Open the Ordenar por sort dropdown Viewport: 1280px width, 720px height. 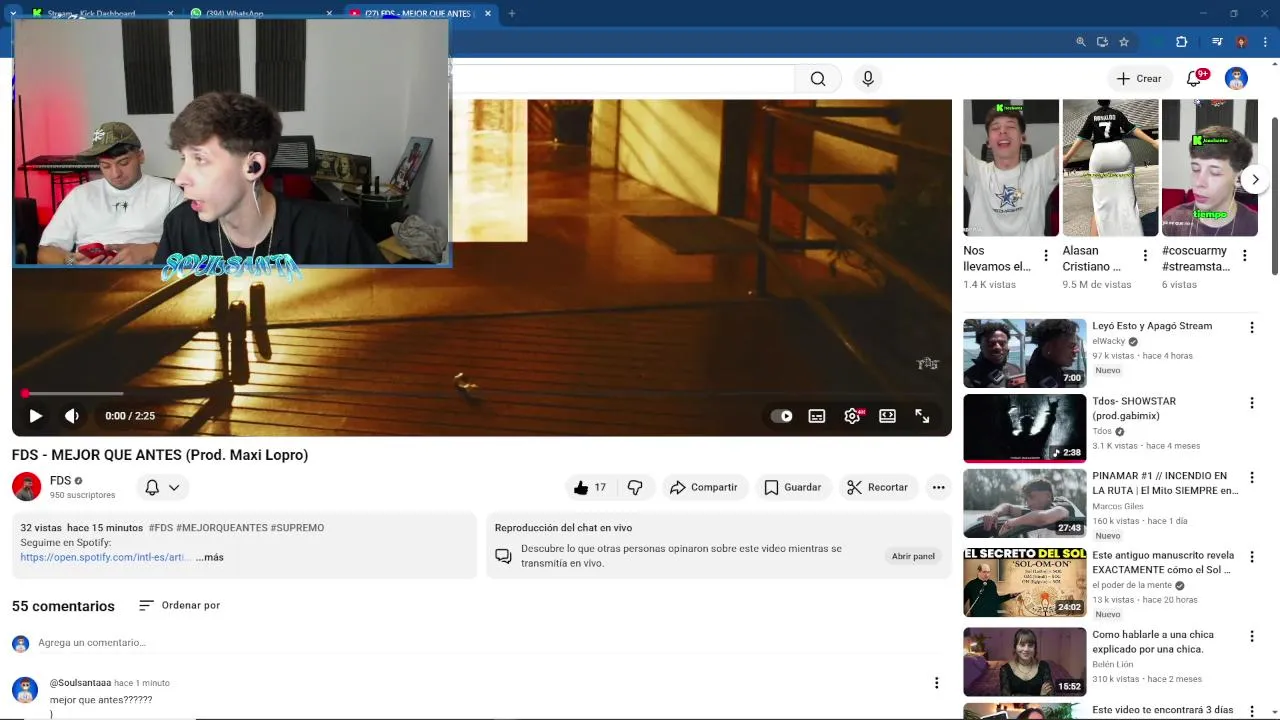point(179,605)
